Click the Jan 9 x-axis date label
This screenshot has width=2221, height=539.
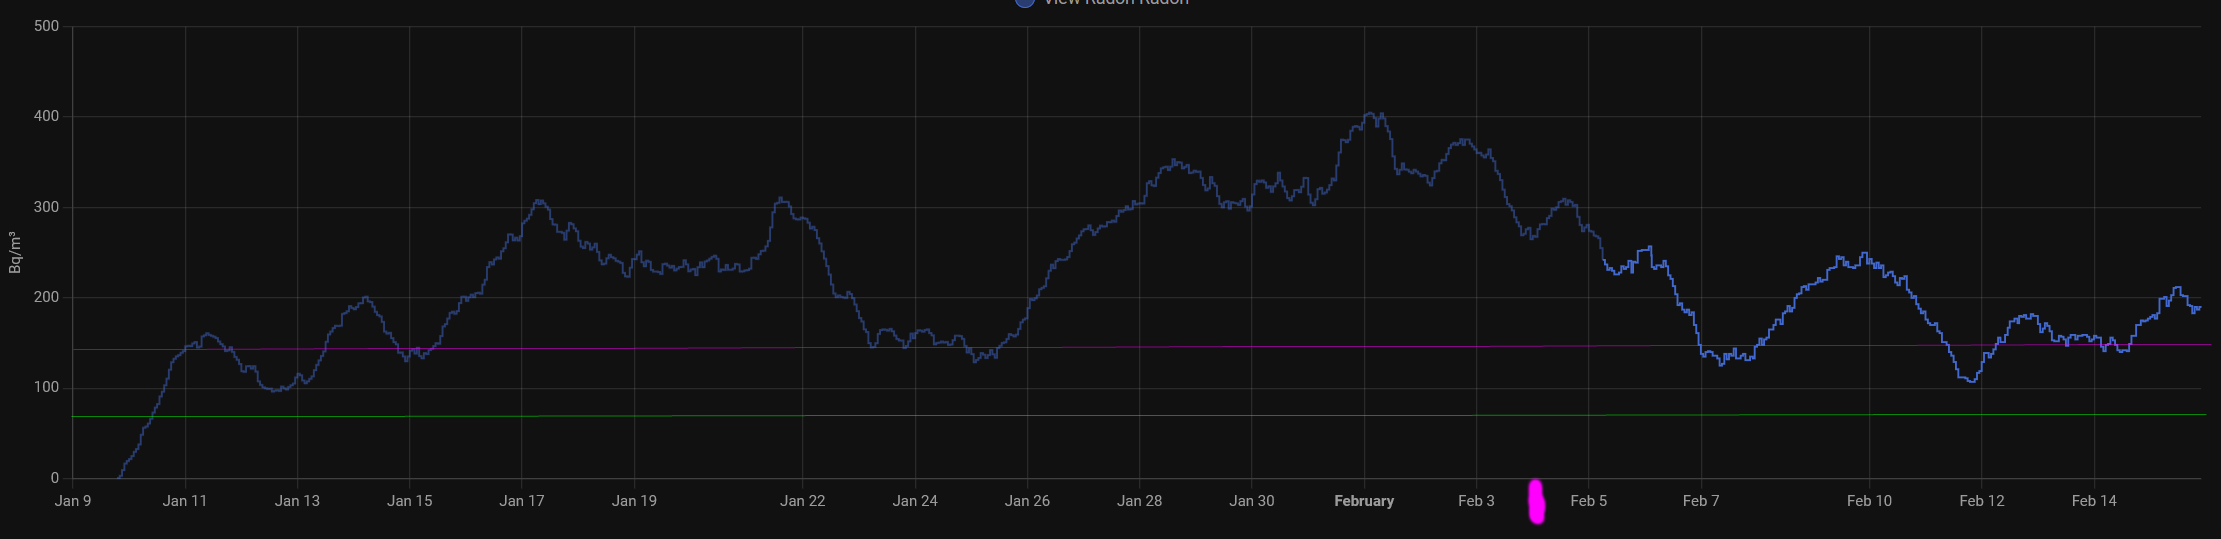click(73, 501)
